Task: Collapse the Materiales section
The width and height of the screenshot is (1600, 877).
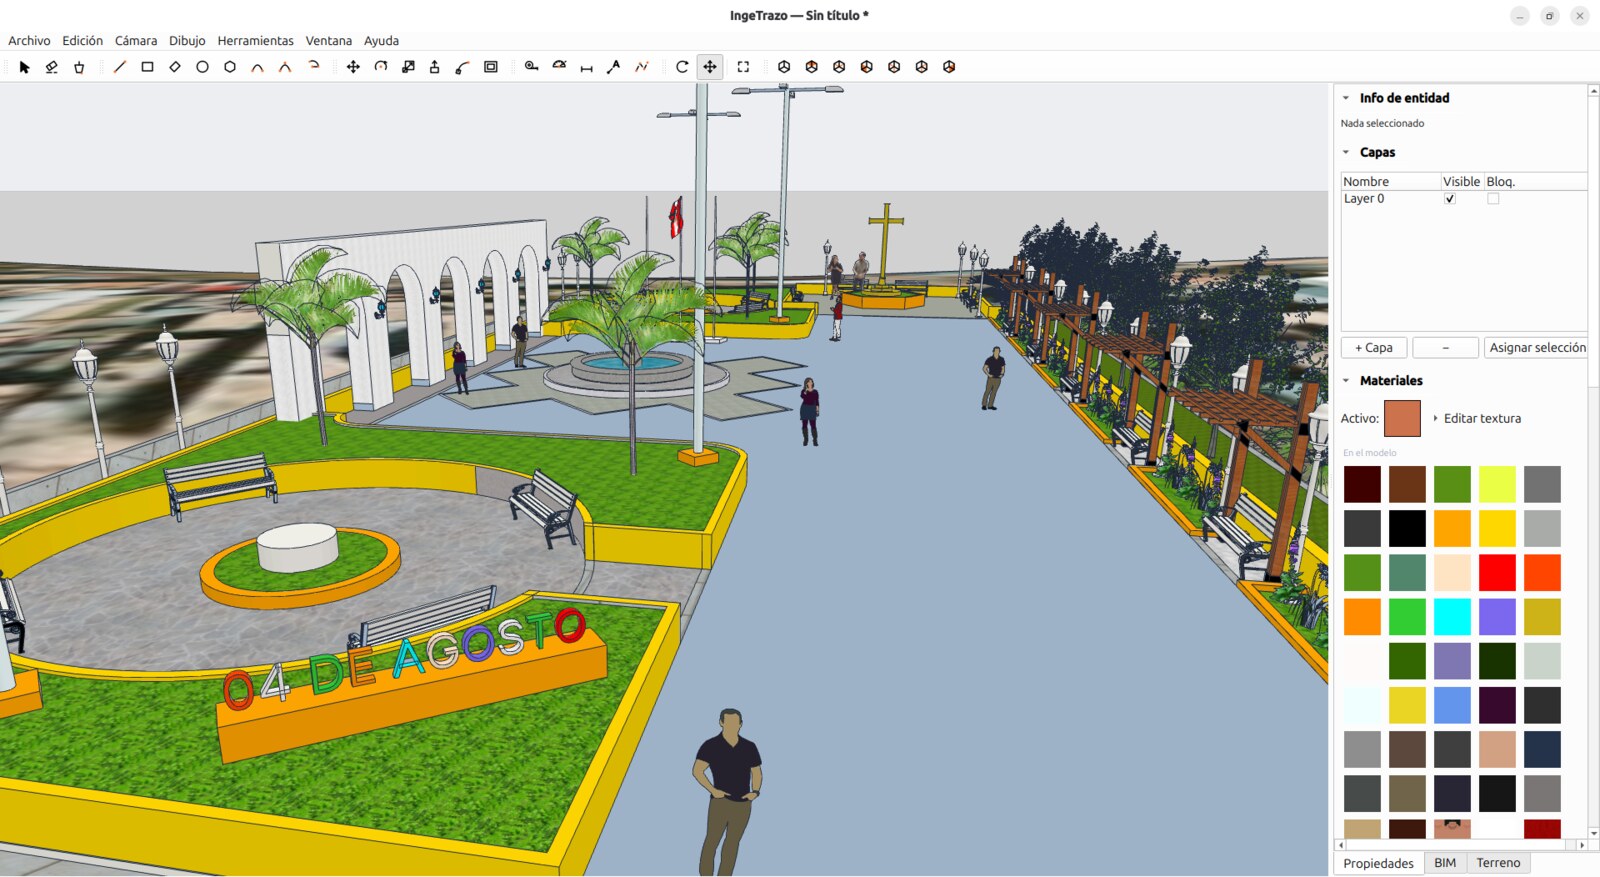Action: pos(1346,381)
